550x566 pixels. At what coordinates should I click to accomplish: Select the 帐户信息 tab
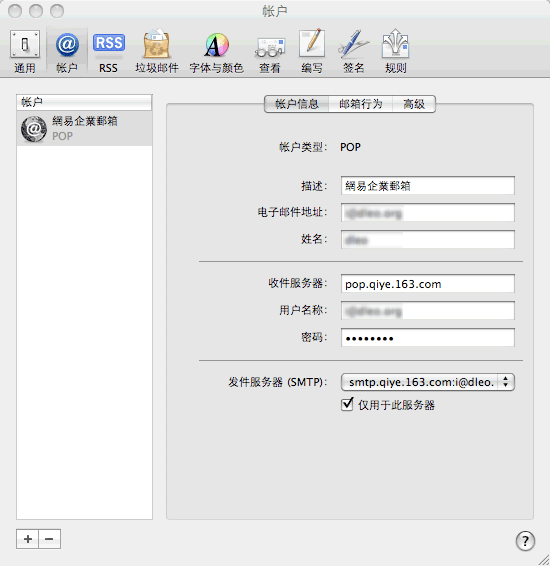297,104
